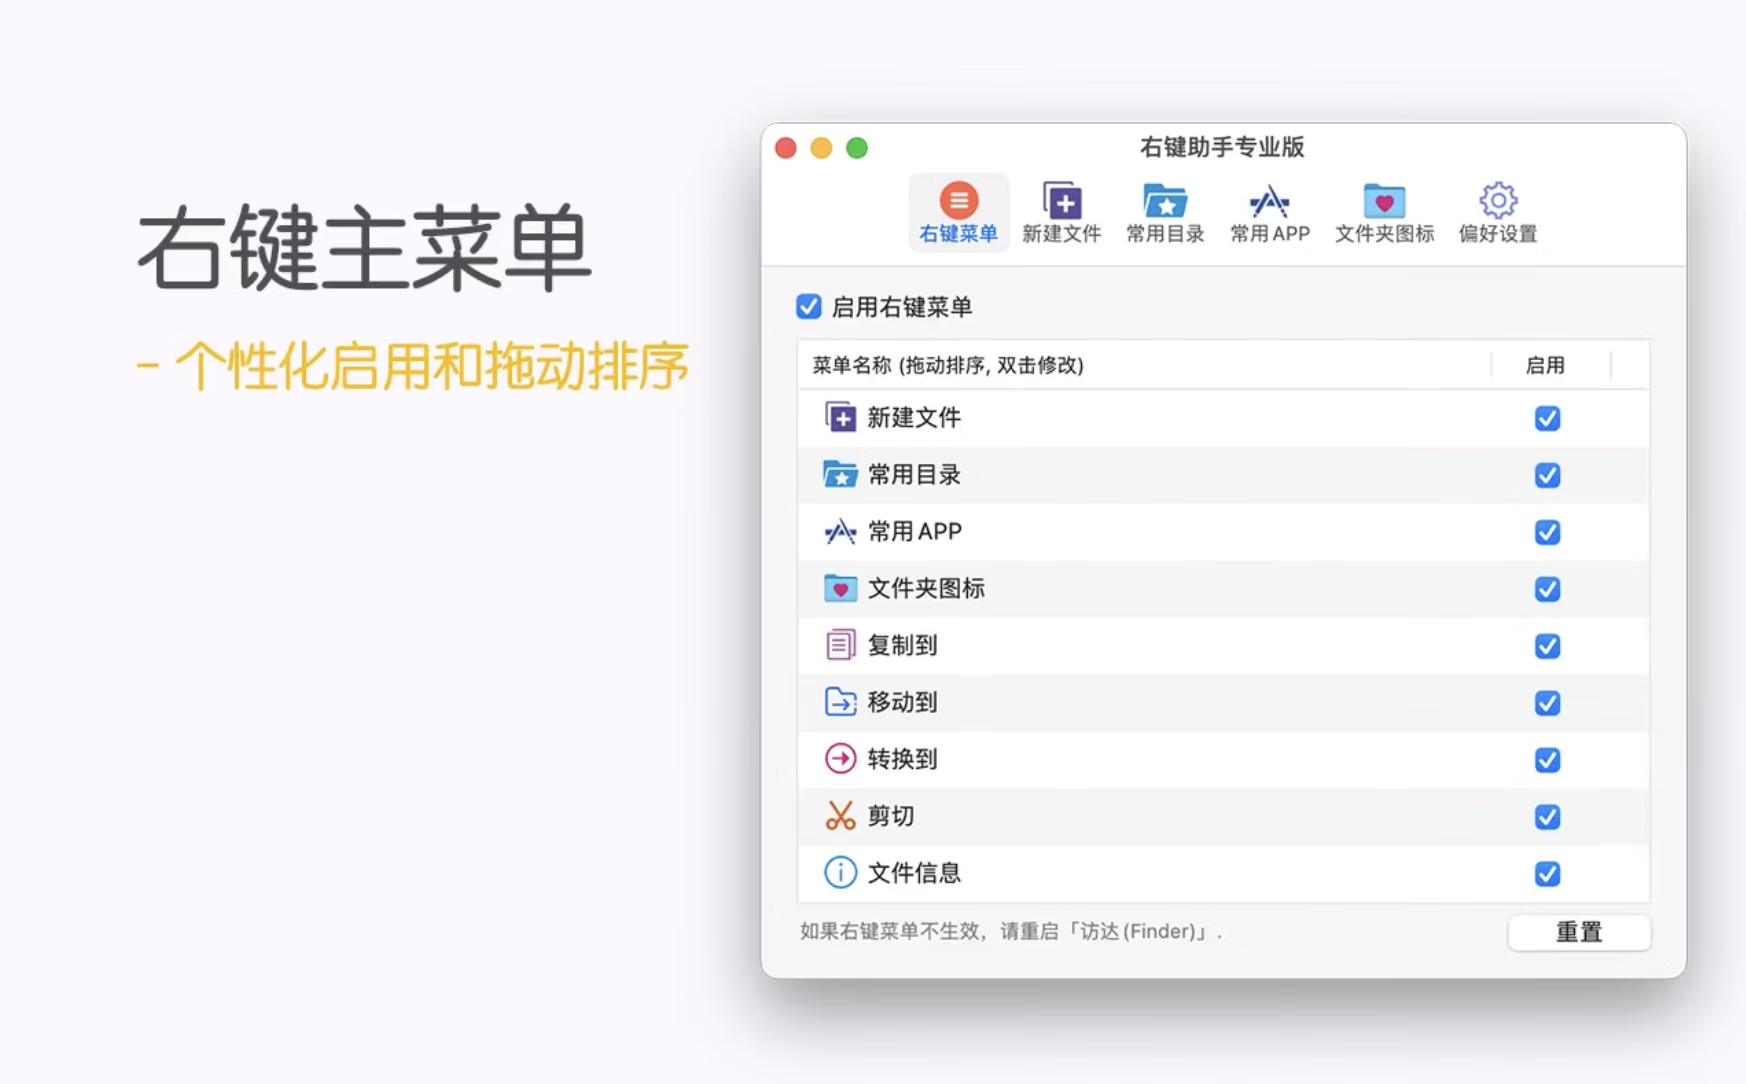Click the 转换到 arrow circle icon
Viewport: 1746px width, 1084px height.
click(840, 759)
